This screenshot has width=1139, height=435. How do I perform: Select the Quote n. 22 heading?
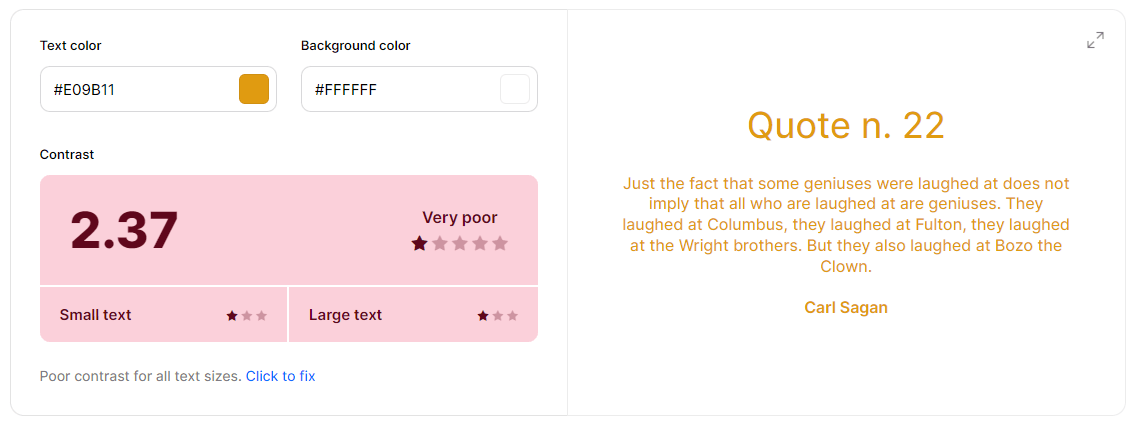846,125
